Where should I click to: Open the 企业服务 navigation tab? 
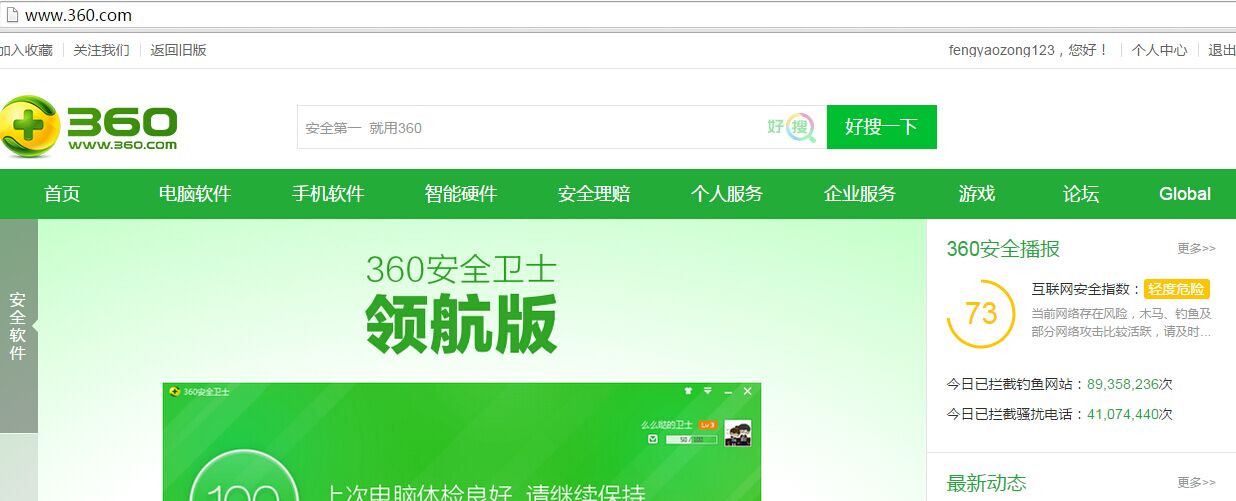click(x=860, y=194)
